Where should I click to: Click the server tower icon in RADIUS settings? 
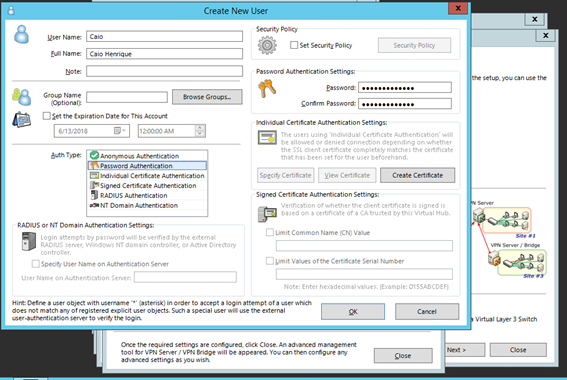pyautogui.click(x=29, y=242)
